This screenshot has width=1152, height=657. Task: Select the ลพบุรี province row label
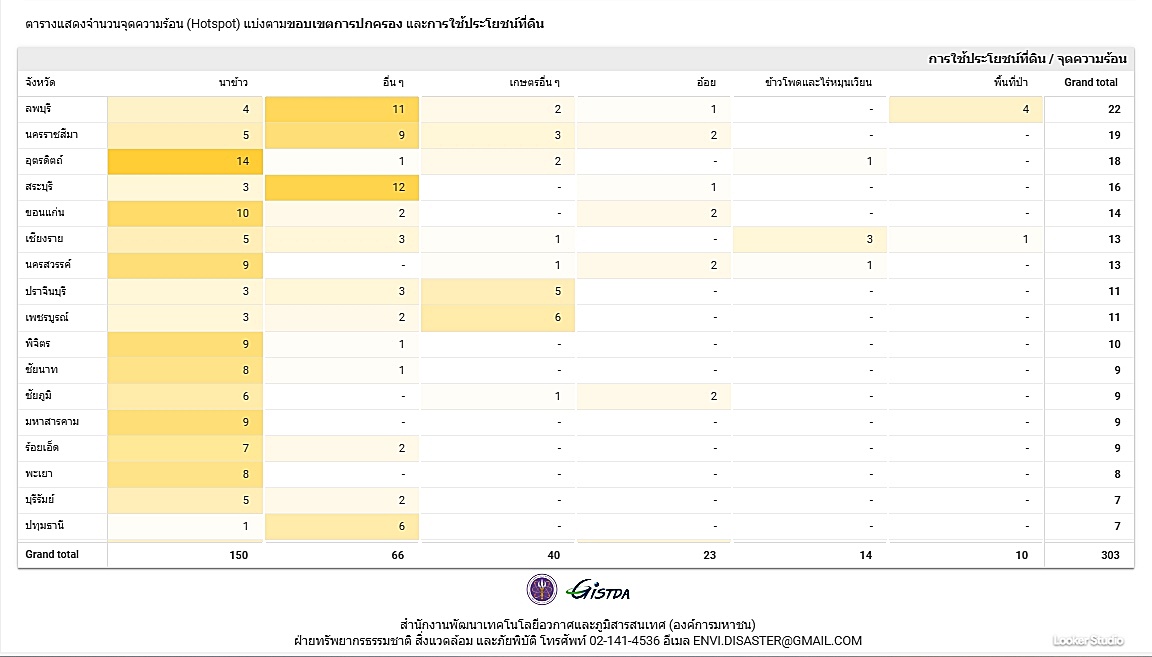click(38, 109)
